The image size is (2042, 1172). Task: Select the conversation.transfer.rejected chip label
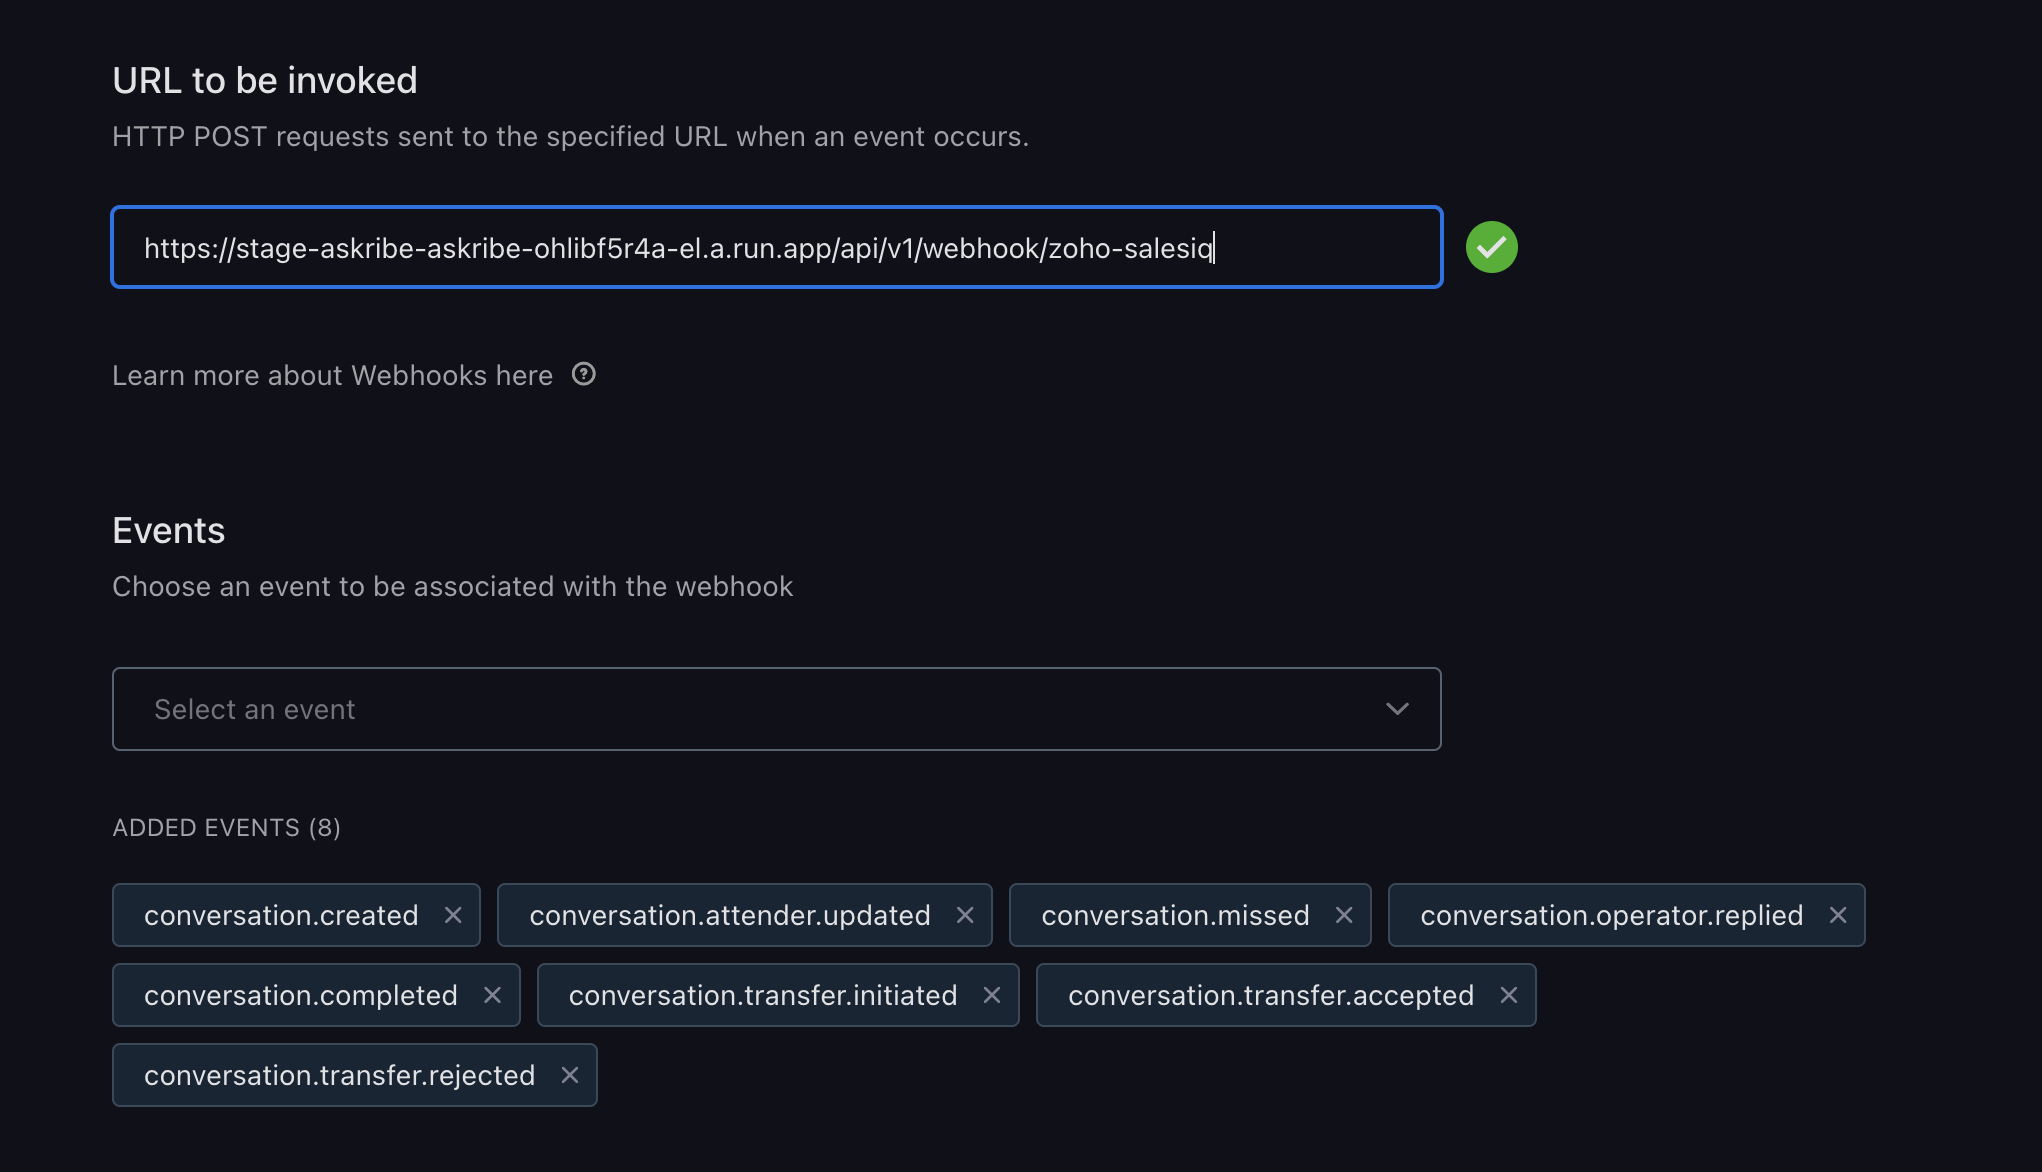pos(339,1075)
